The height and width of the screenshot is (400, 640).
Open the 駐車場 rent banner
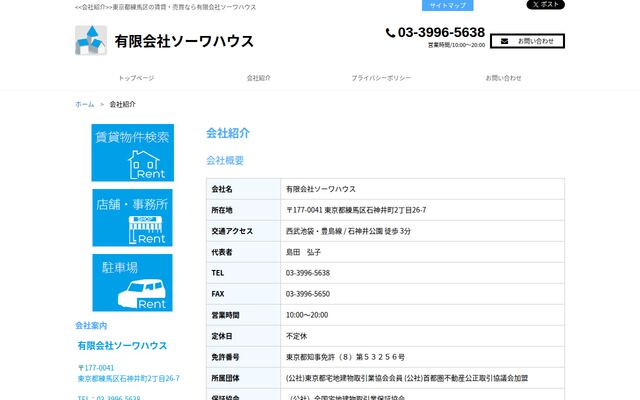click(133, 282)
